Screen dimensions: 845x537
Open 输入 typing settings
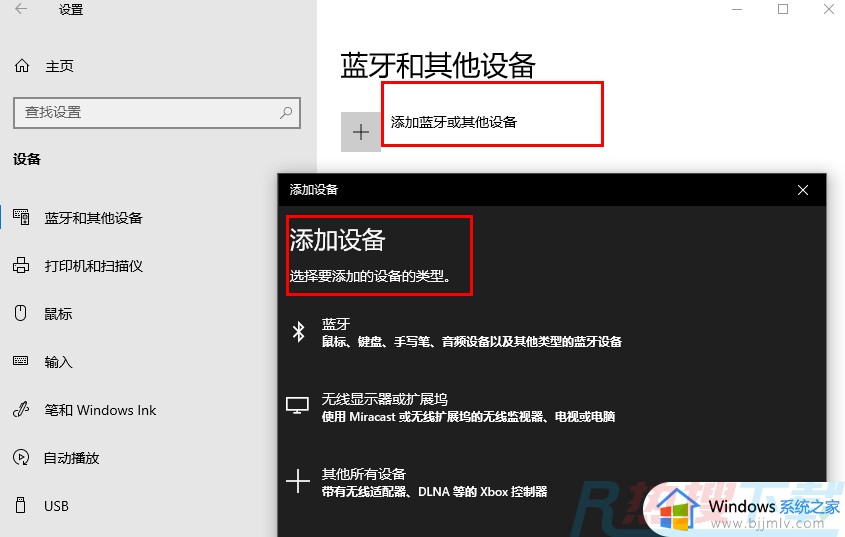click(58, 362)
